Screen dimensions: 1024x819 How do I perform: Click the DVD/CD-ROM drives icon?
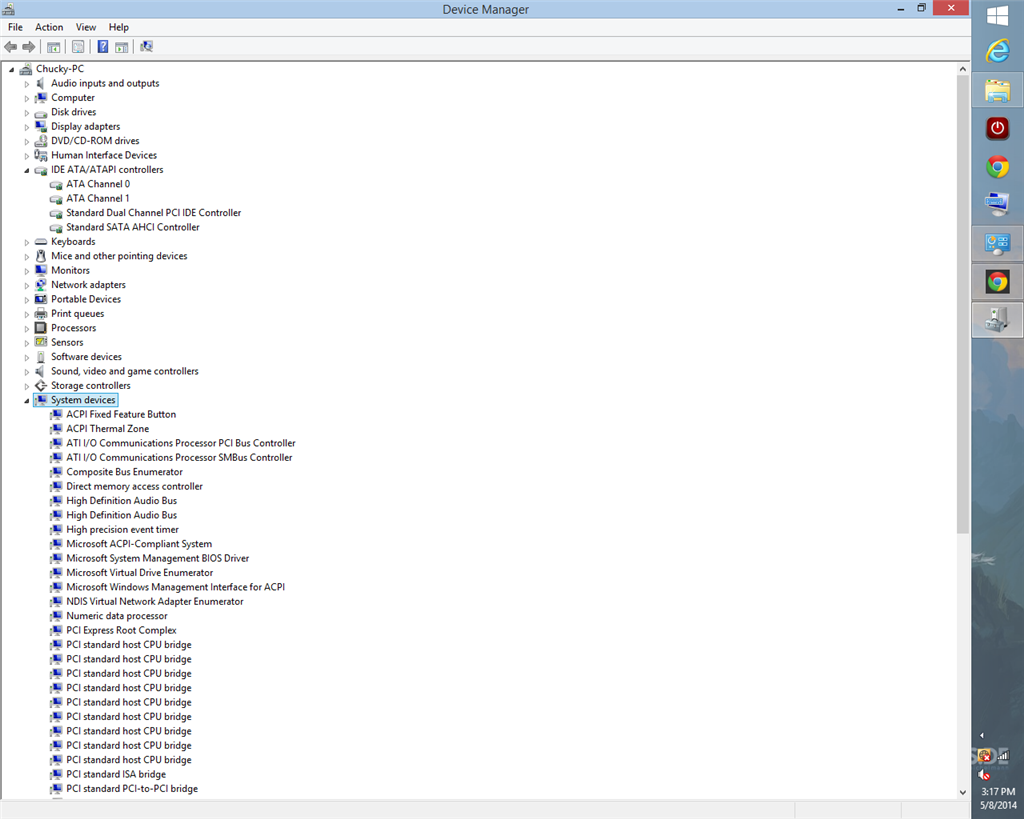tap(41, 140)
